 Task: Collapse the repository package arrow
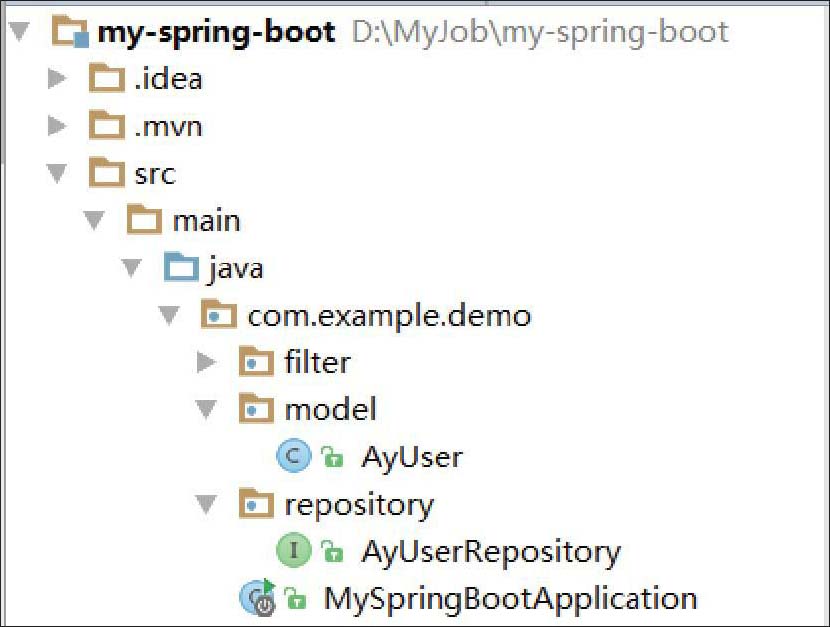(206, 505)
